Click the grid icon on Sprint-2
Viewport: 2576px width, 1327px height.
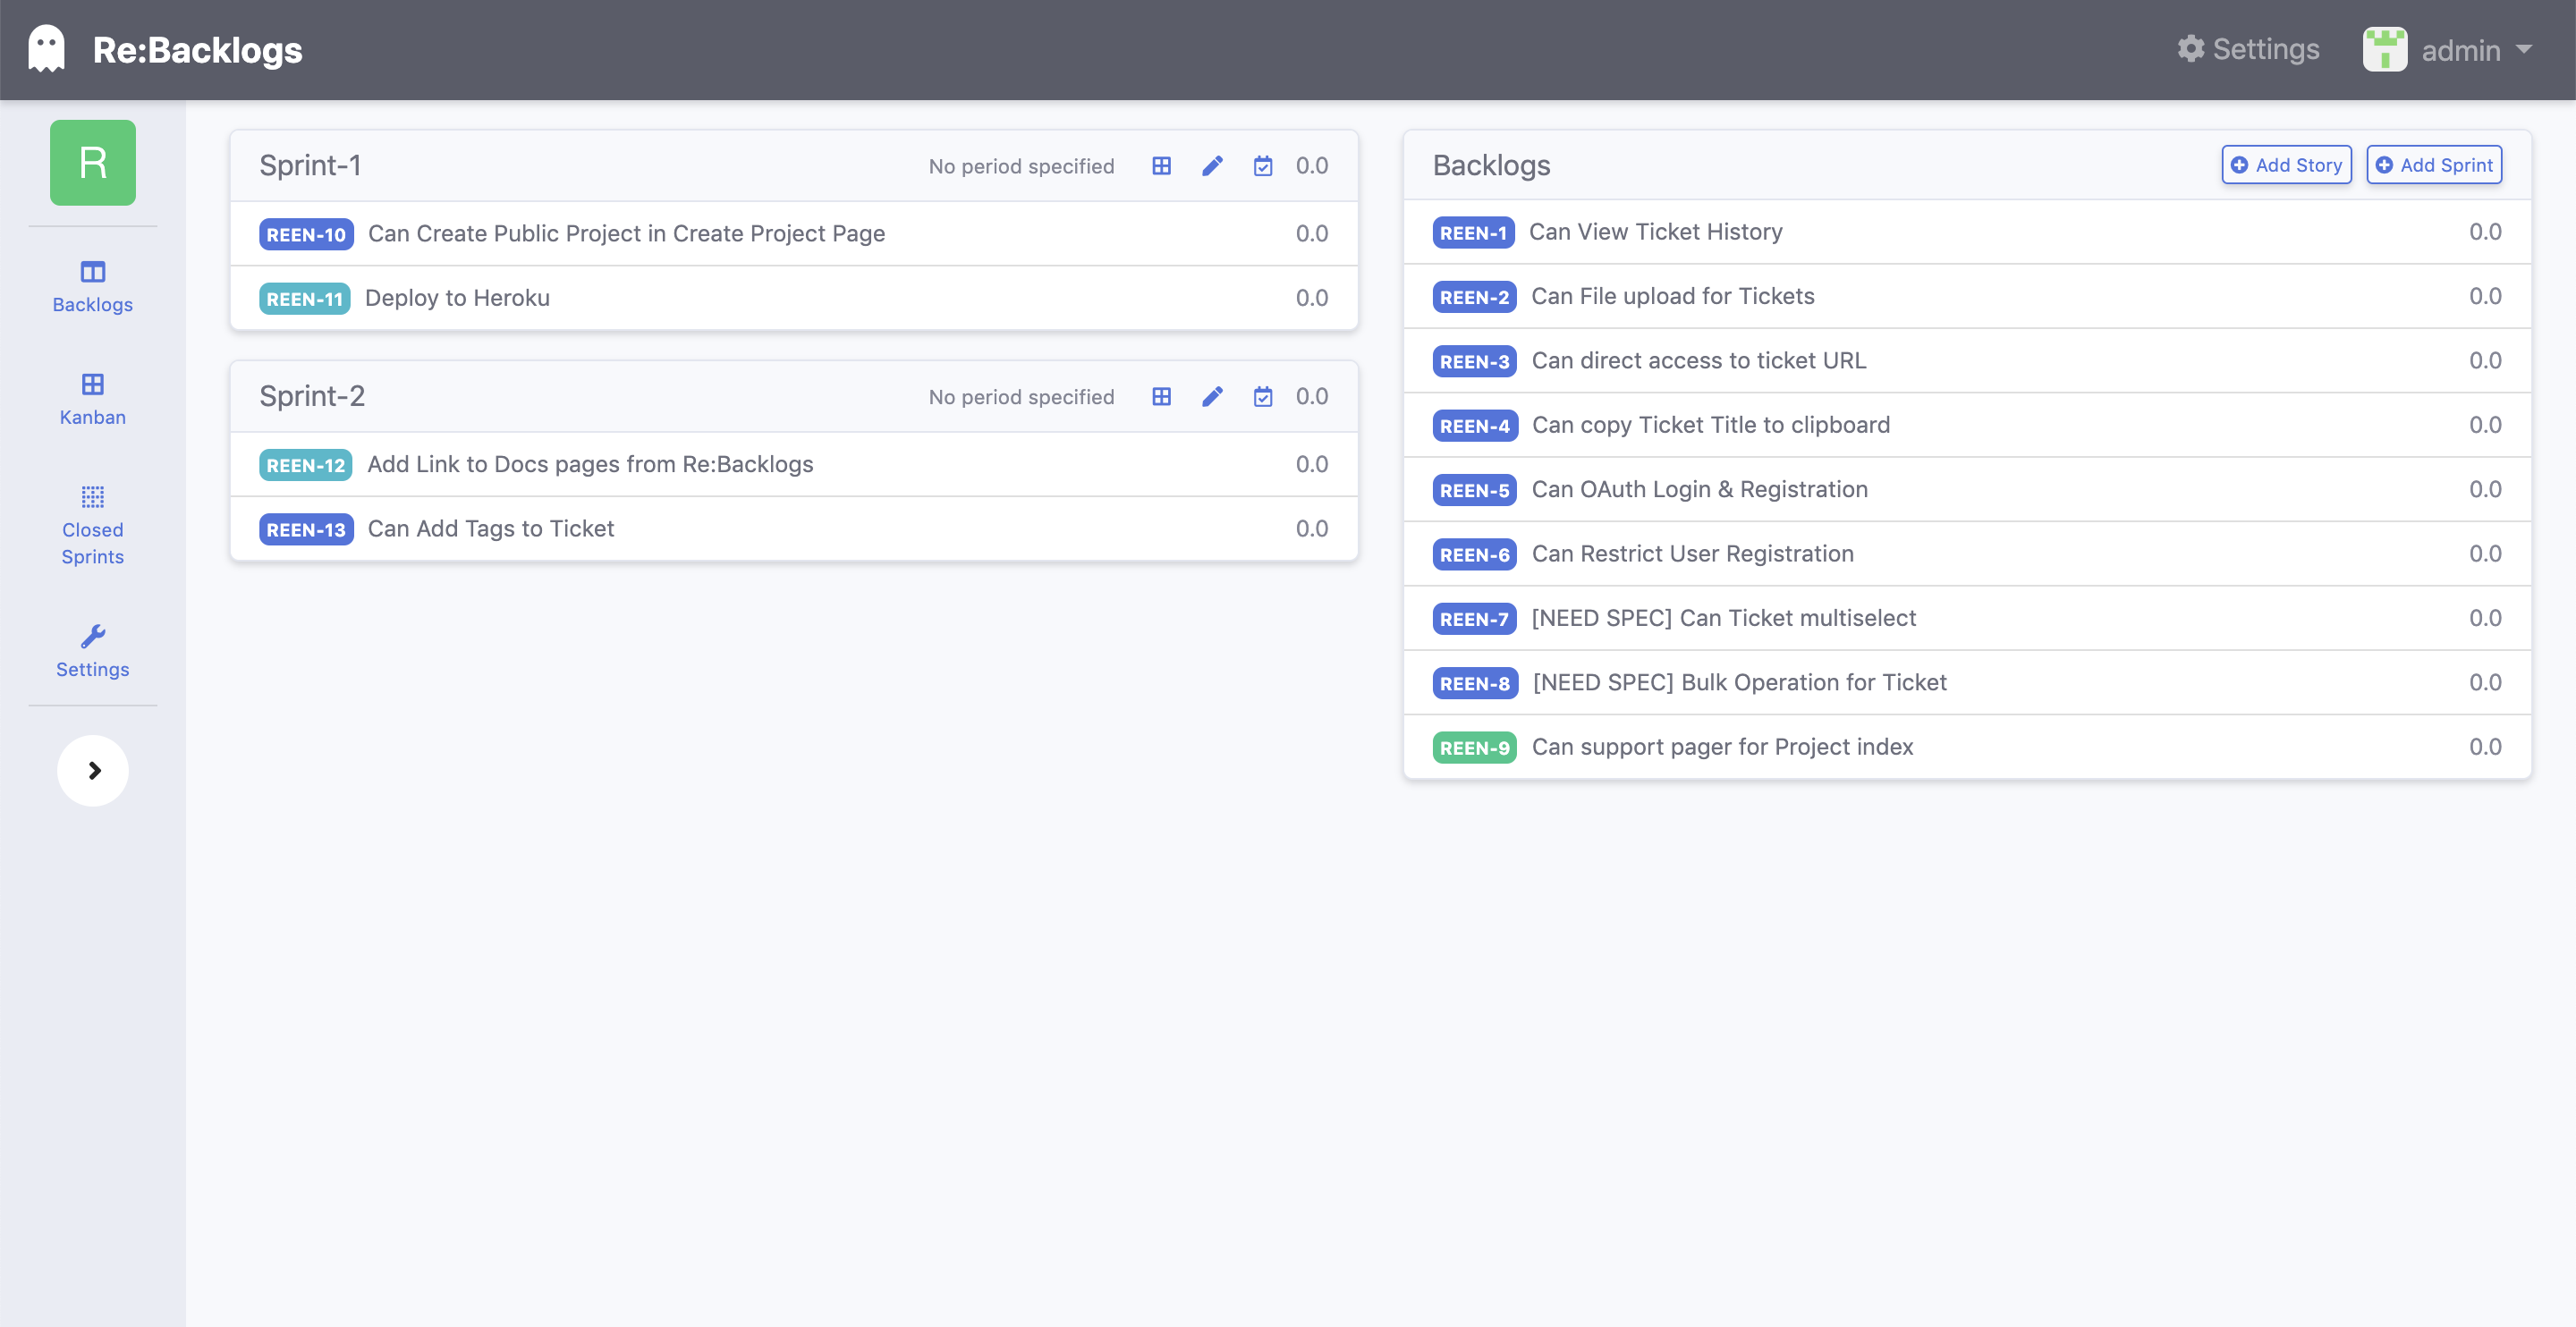[x=1161, y=394]
